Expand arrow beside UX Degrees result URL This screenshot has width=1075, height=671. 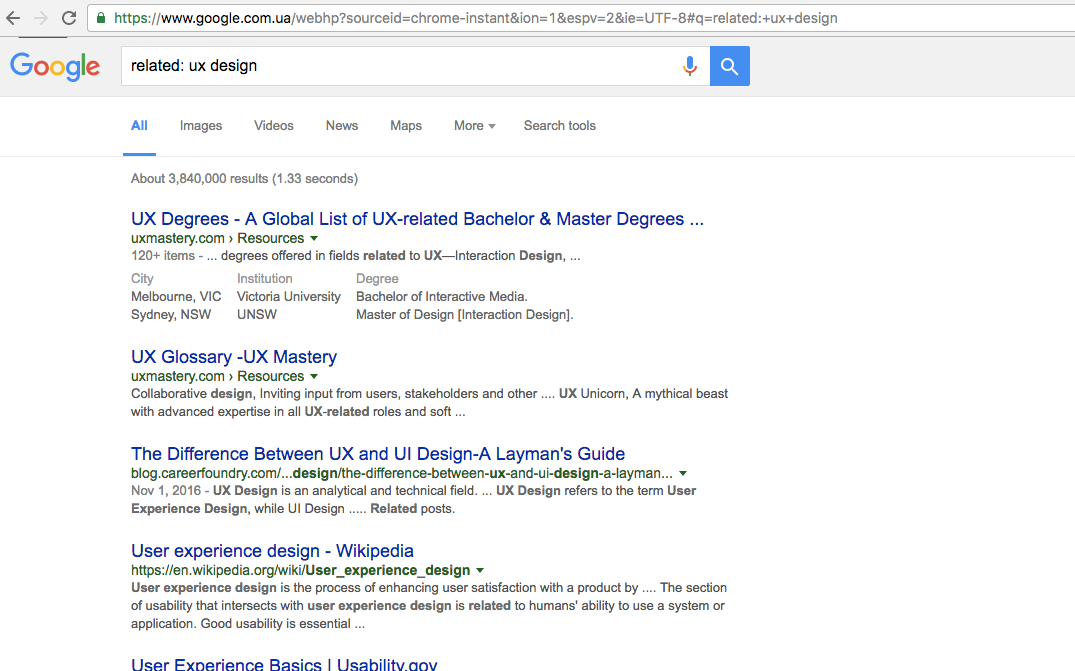coord(314,239)
